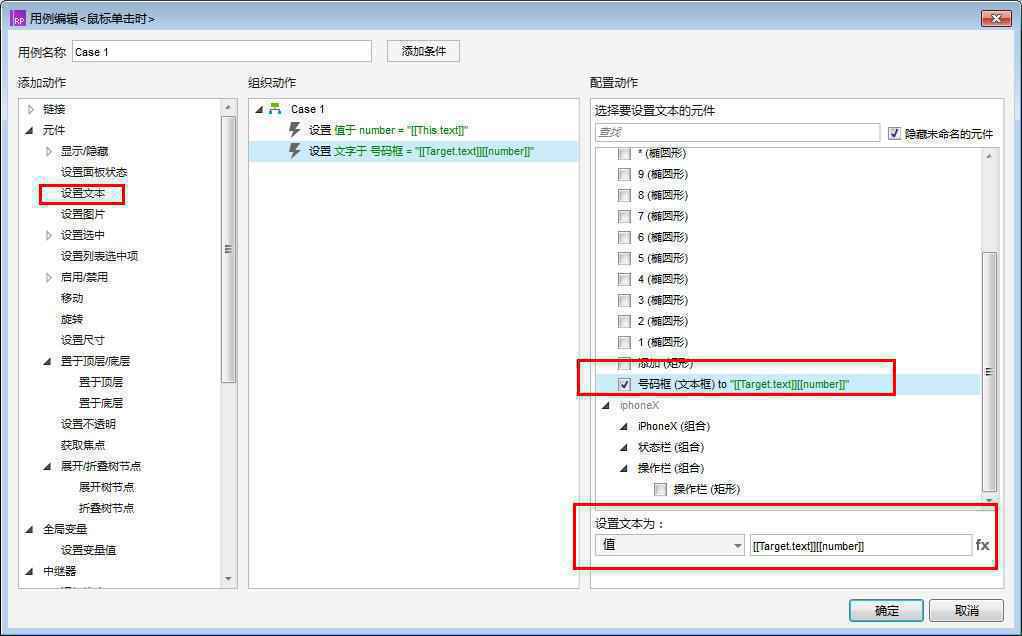Collapse the iphoneX group node

point(606,405)
